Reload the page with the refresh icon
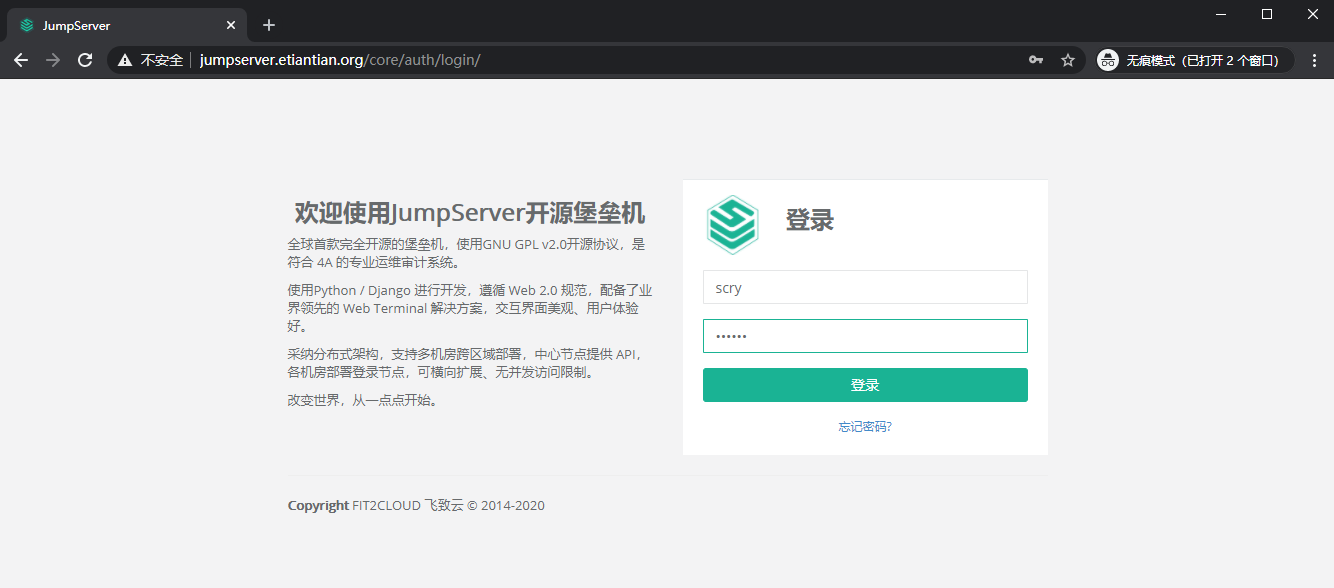Viewport: 1334px width, 588px height. pyautogui.click(x=85, y=60)
